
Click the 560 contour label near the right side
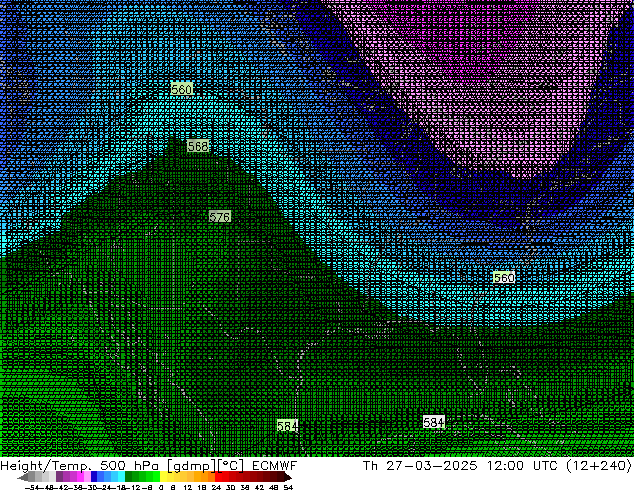pyautogui.click(x=504, y=278)
